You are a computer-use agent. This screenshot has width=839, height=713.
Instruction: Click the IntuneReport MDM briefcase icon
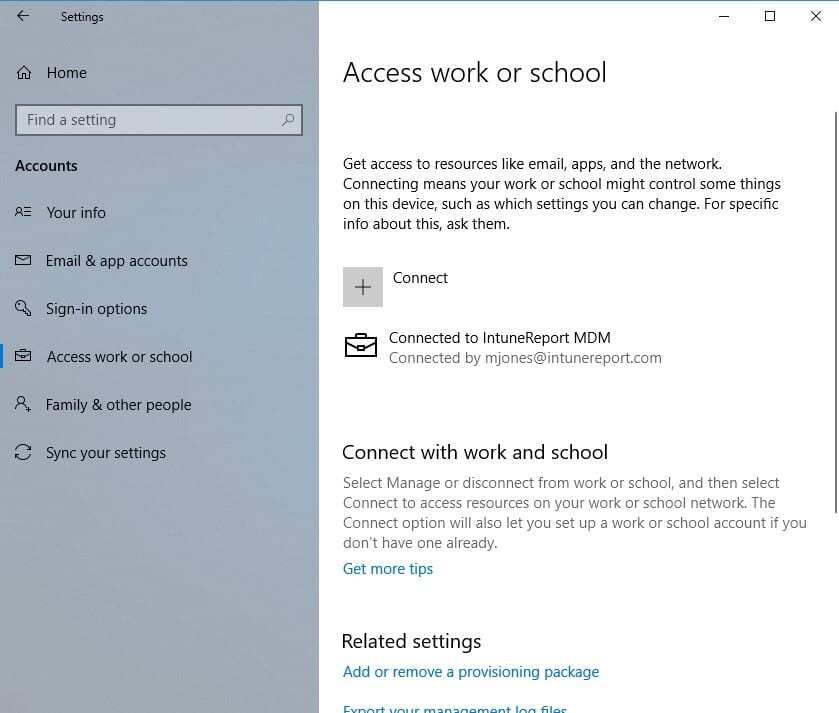click(x=361, y=346)
